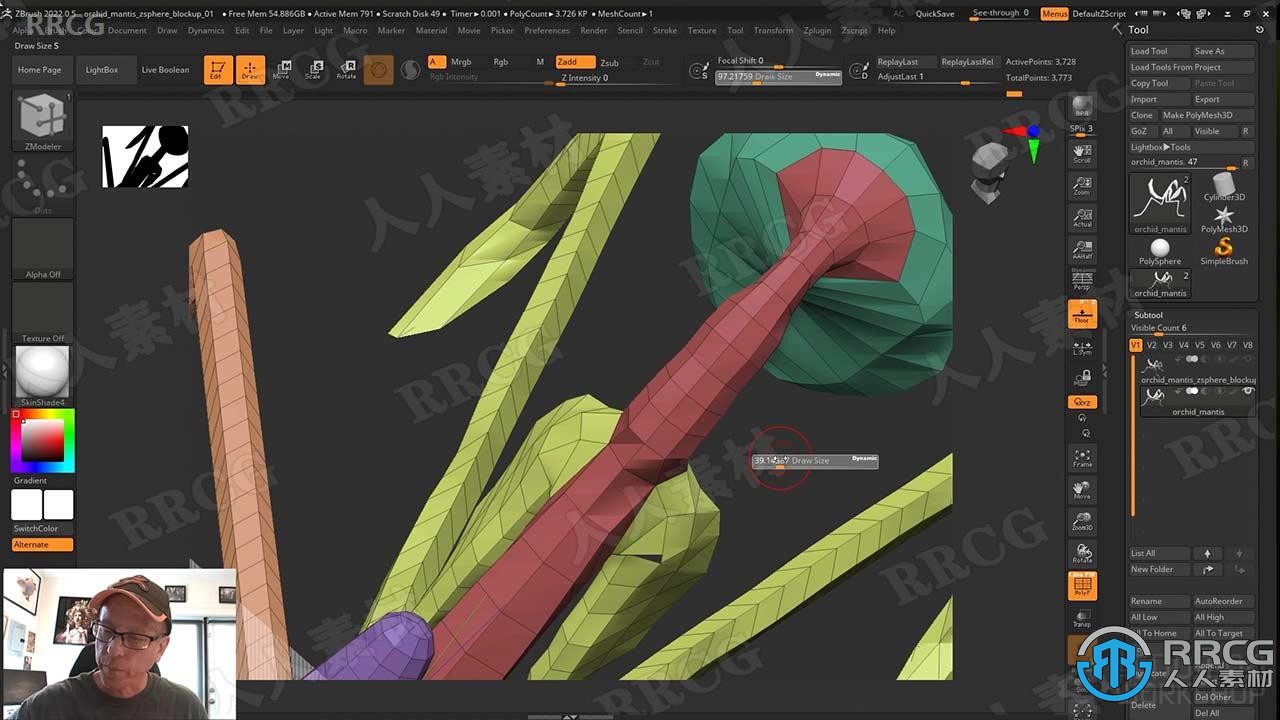Viewport: 1280px width, 720px height.
Task: Select the PolySphere tool
Action: tap(1160, 252)
